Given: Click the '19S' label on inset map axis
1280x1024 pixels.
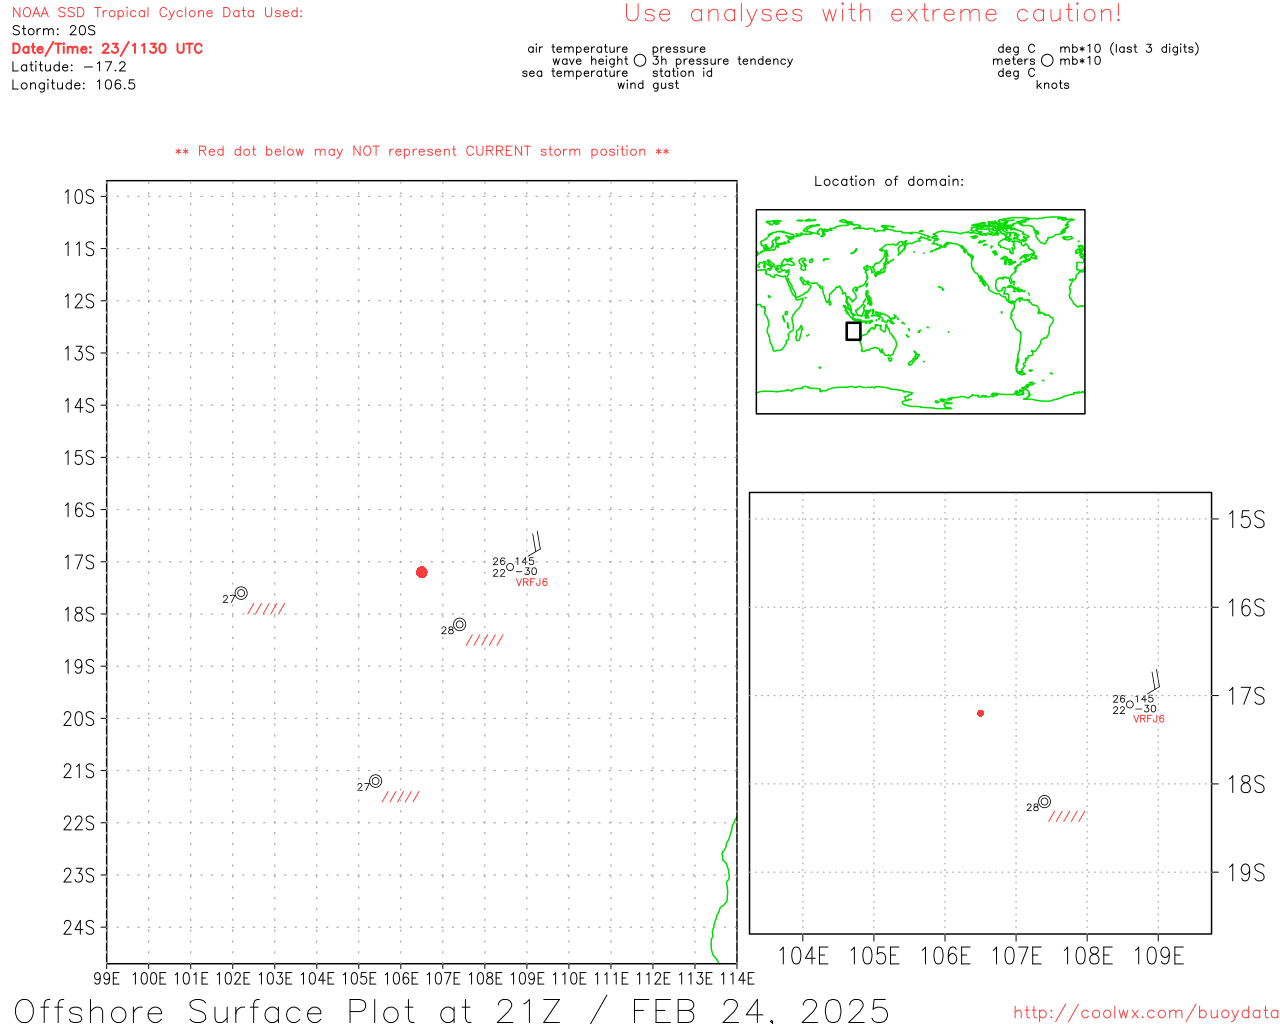Looking at the screenshot, I should coord(1246,873).
